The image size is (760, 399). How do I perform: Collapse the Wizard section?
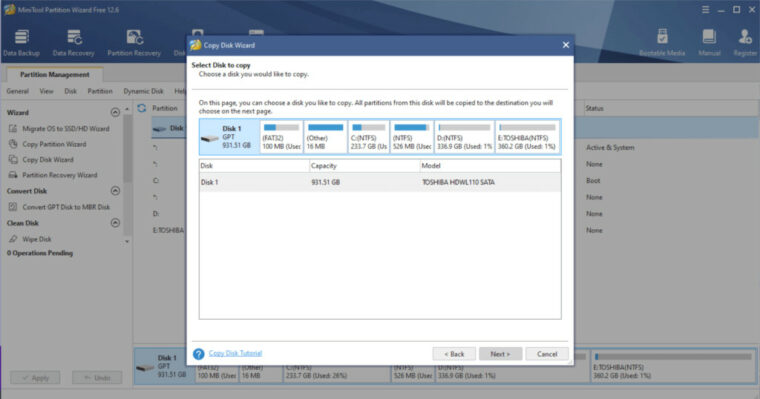(x=115, y=112)
